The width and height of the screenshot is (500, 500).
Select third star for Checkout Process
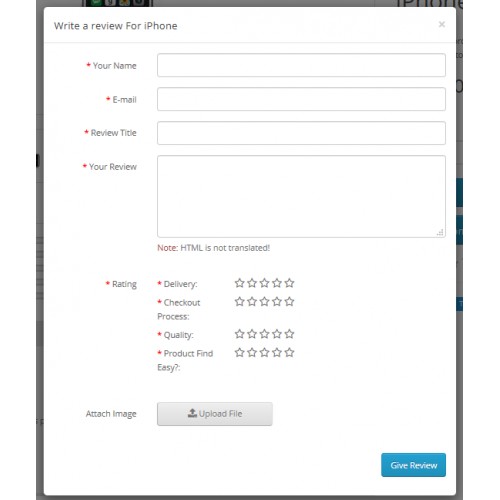coord(264,302)
